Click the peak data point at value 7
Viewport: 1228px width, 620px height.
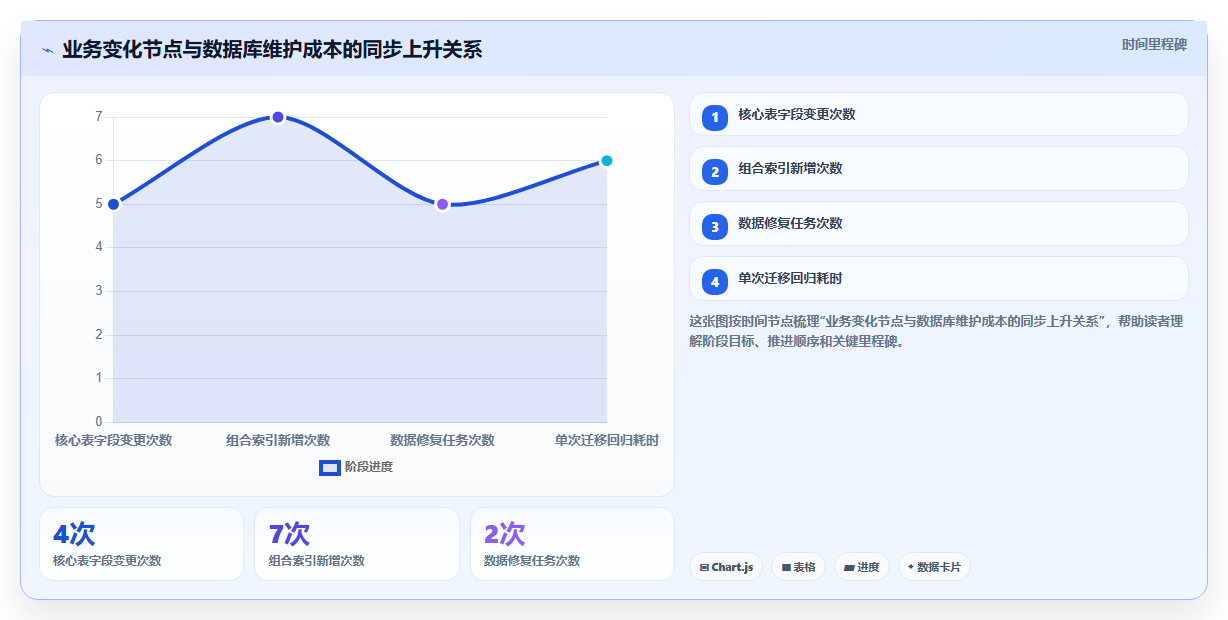point(278,117)
